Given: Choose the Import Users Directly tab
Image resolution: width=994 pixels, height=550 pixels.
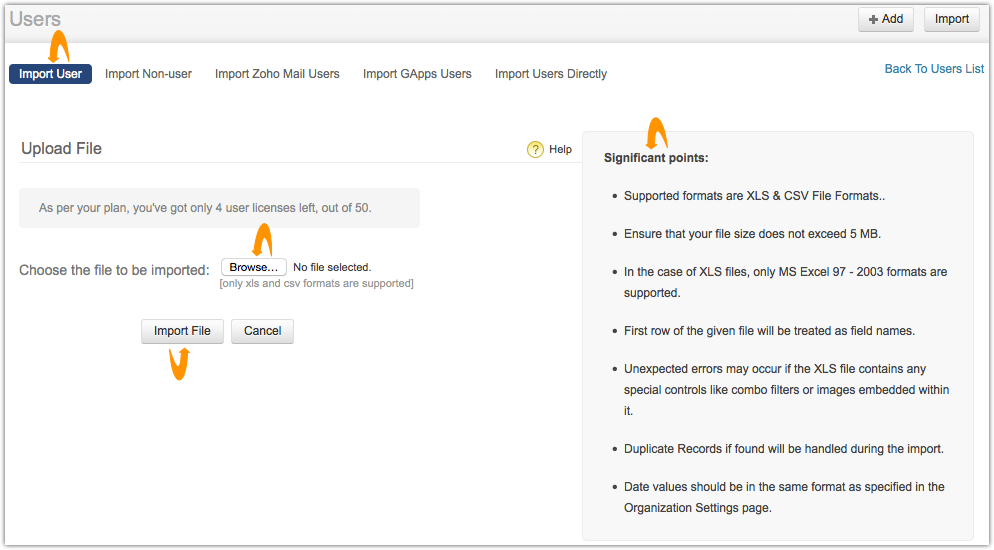Looking at the screenshot, I should [550, 74].
